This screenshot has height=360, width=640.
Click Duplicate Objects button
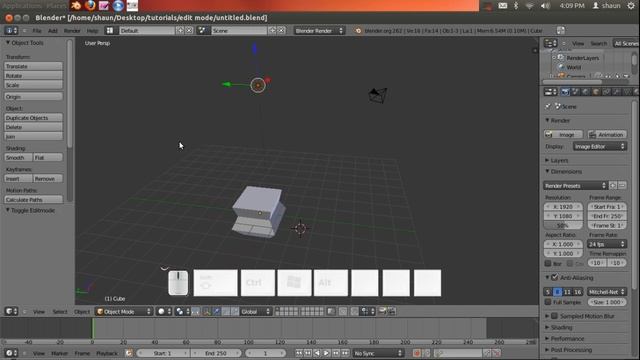tap(33, 118)
